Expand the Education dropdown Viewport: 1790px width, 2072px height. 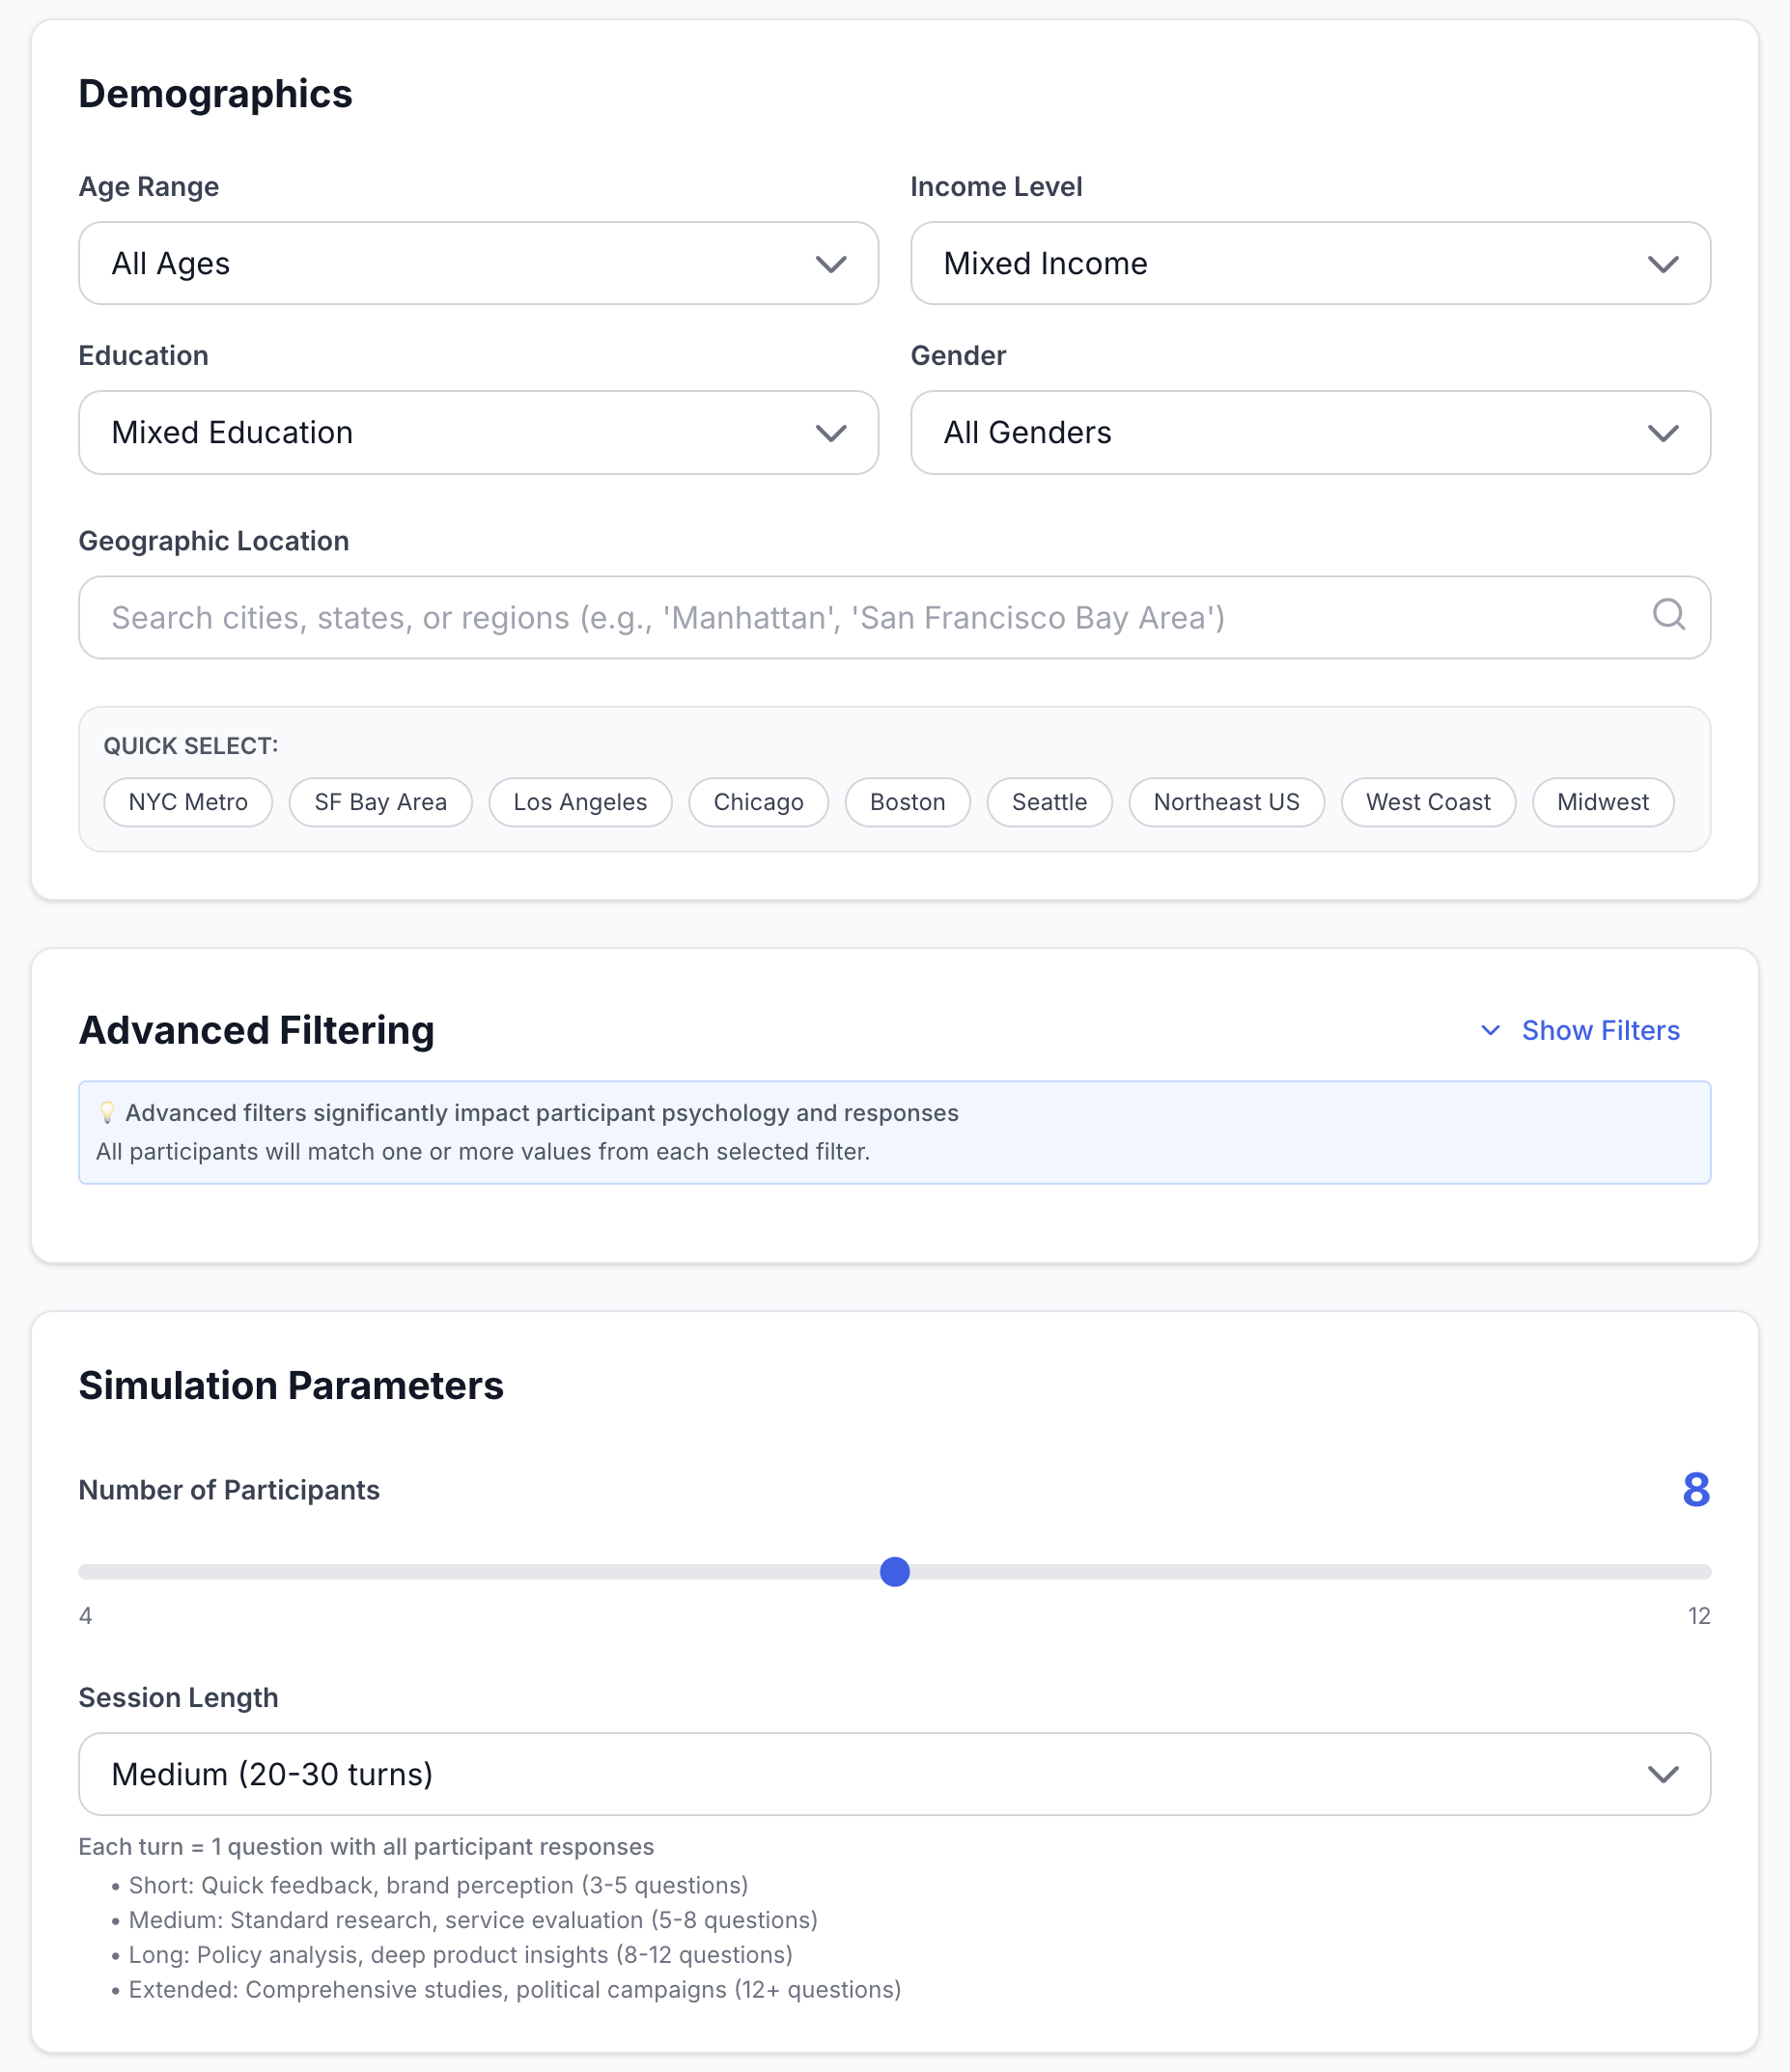point(478,433)
